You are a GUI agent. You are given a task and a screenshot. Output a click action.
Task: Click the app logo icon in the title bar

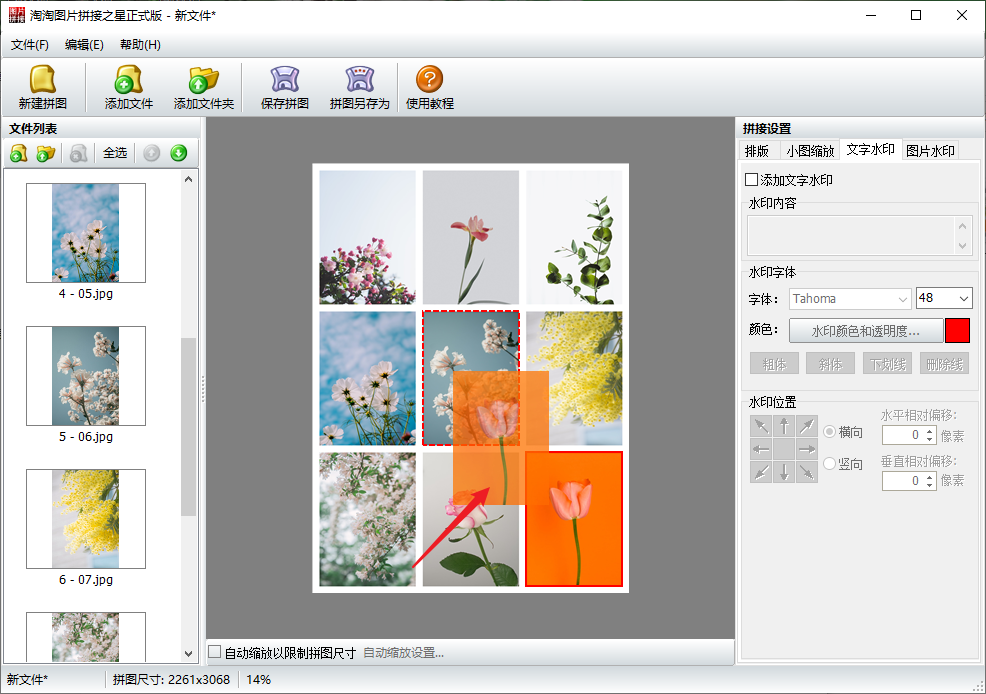coord(16,15)
